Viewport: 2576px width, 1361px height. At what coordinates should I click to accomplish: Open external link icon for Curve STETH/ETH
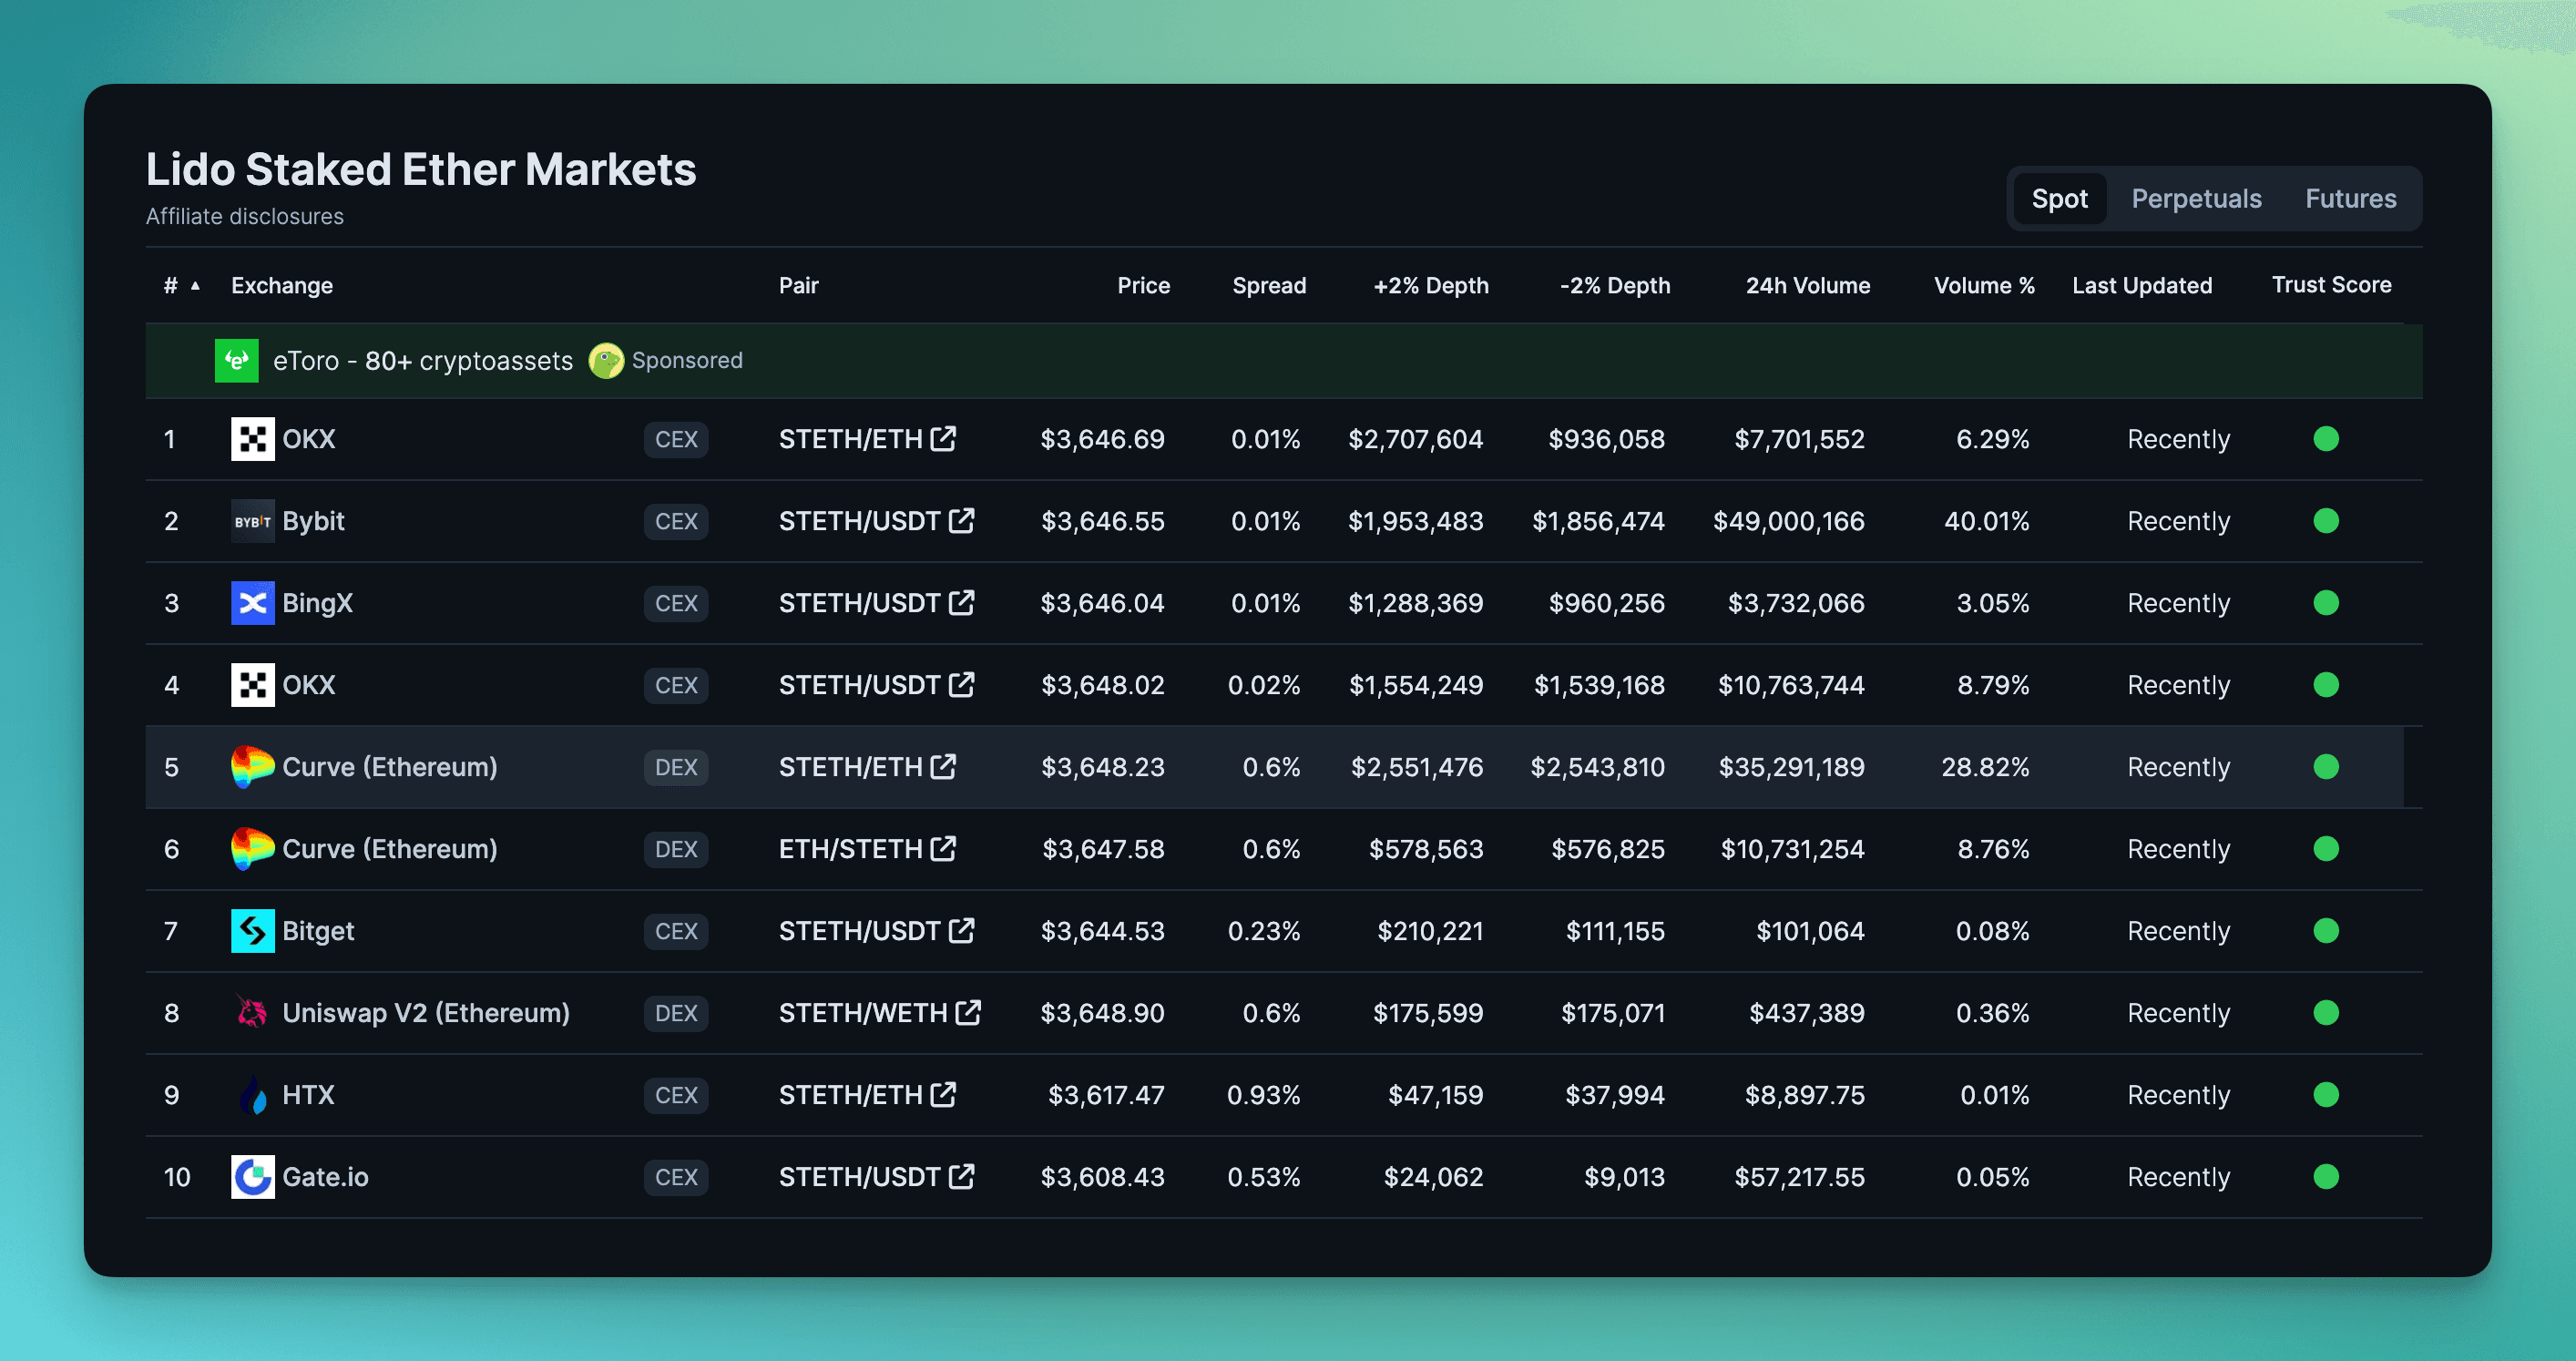pos(943,766)
